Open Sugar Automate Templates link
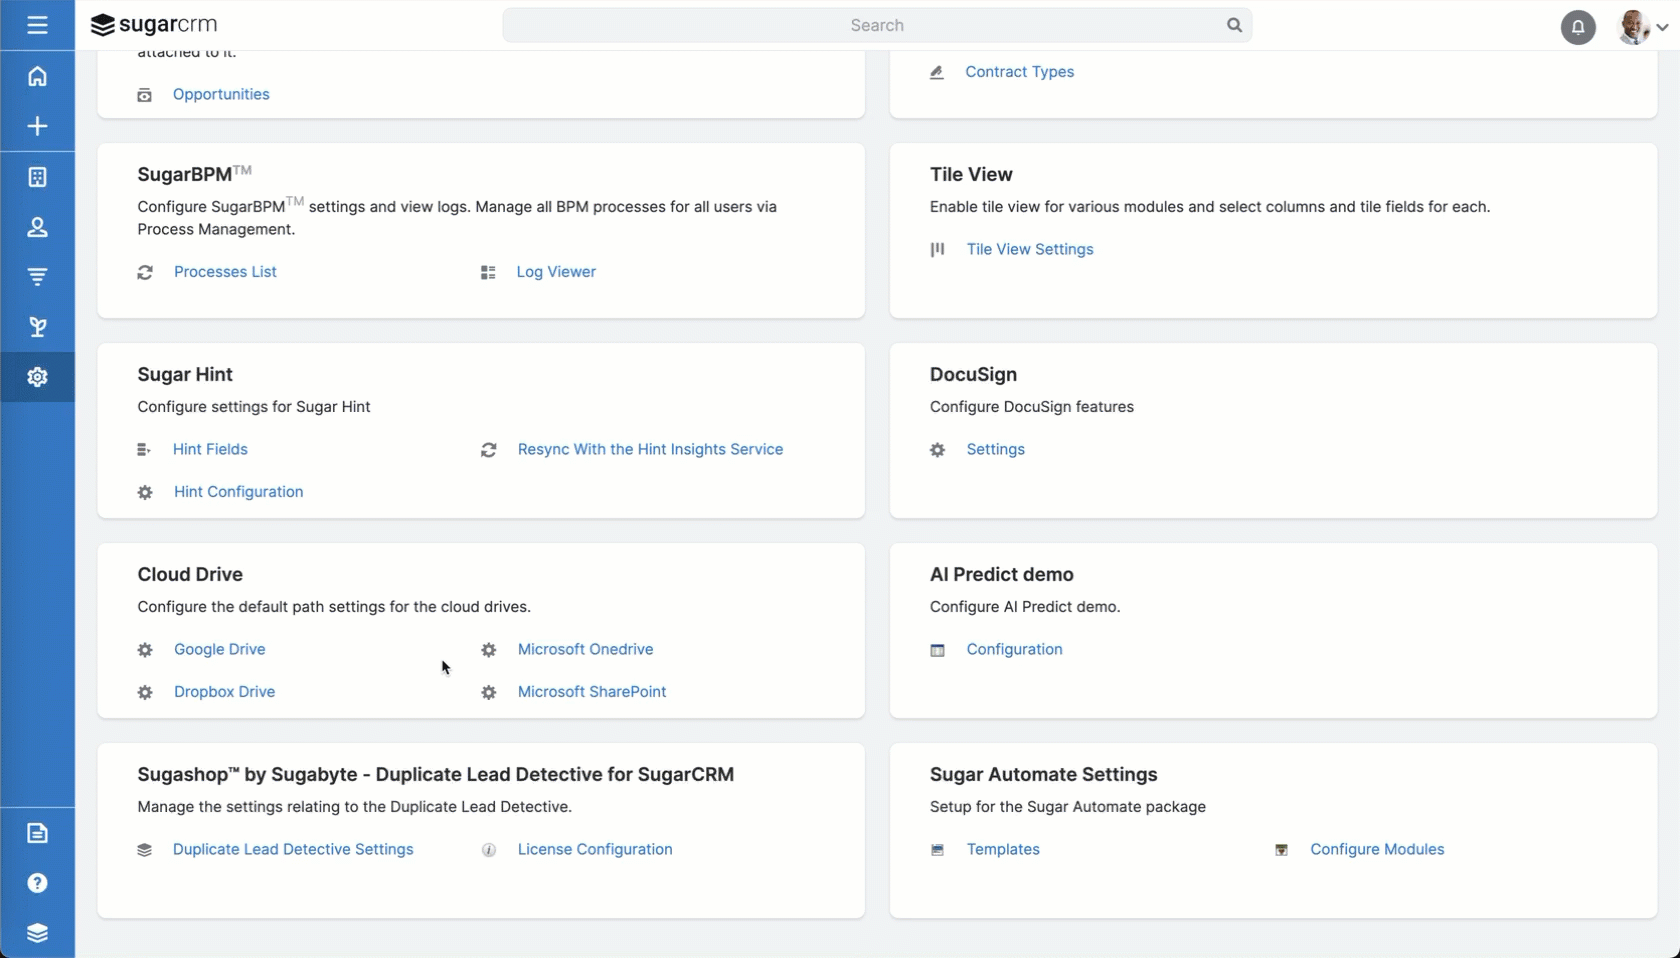This screenshot has height=958, width=1680. (x=1003, y=849)
